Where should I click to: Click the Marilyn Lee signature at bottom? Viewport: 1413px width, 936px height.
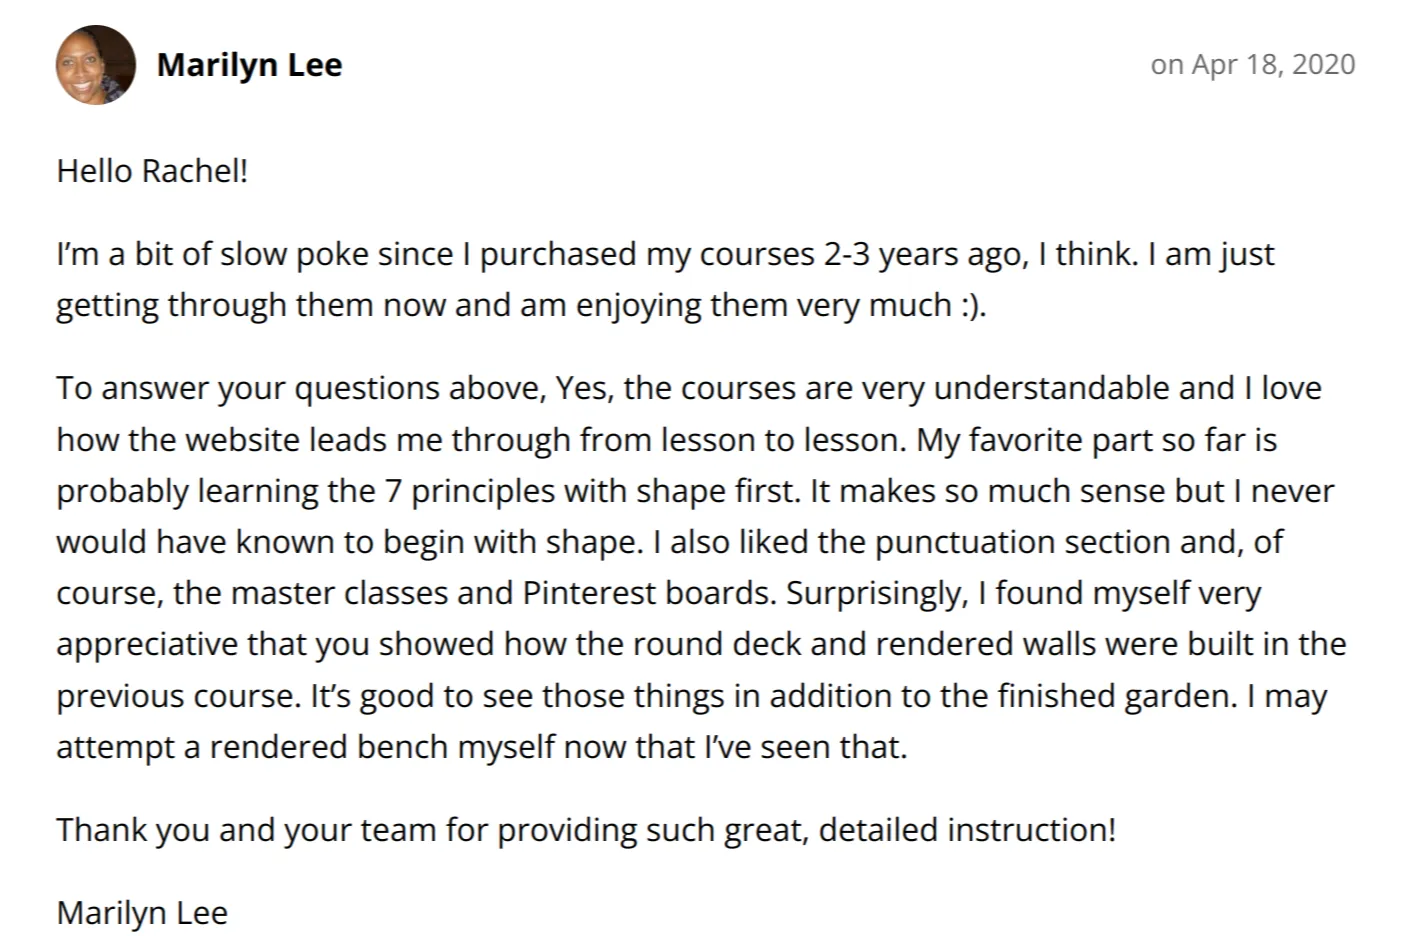click(x=142, y=913)
